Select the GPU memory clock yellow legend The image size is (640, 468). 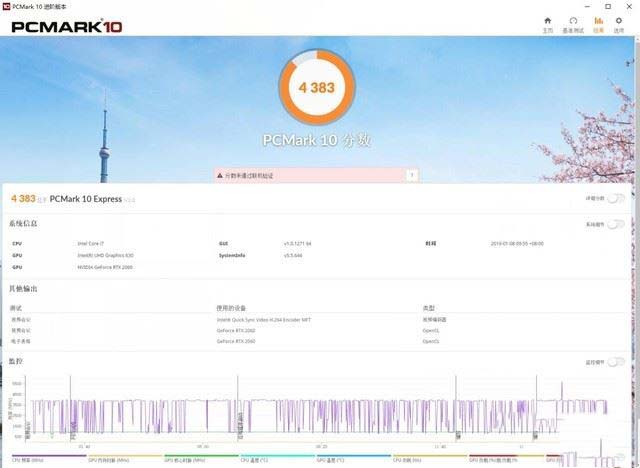[125, 458]
